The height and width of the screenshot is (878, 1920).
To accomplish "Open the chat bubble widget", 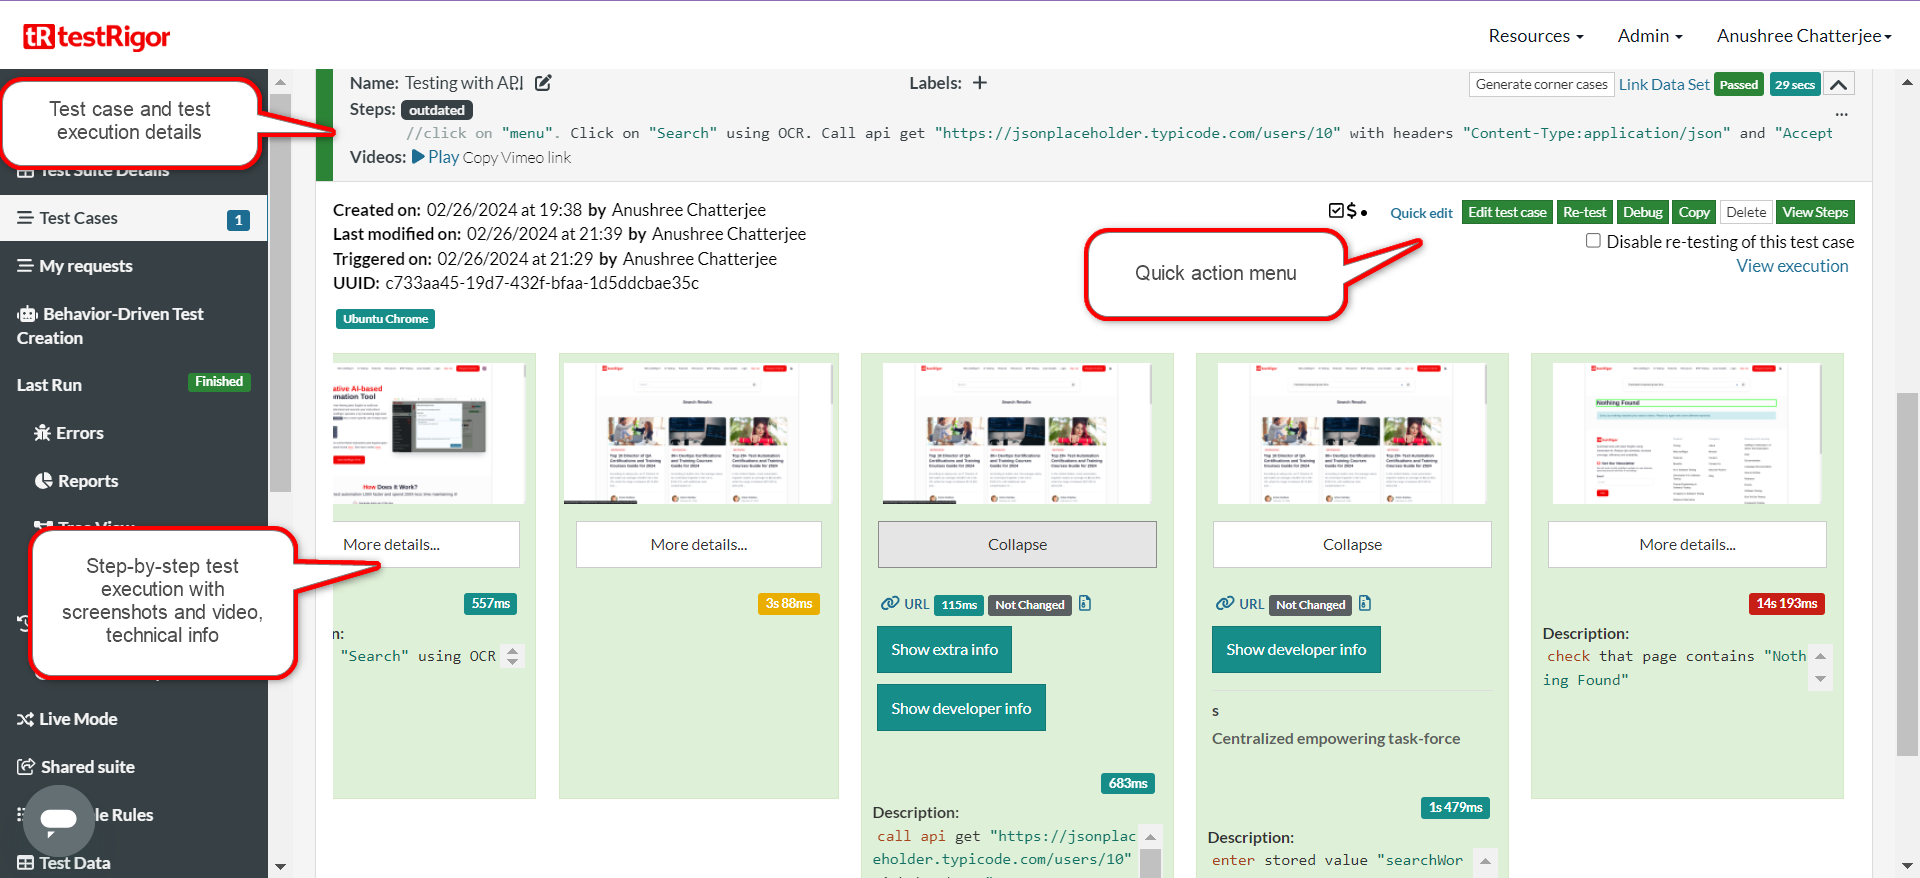I will pyautogui.click(x=58, y=819).
